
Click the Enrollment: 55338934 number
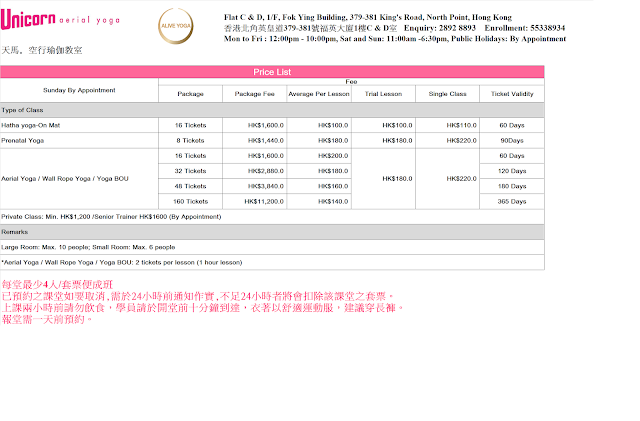(524, 28)
